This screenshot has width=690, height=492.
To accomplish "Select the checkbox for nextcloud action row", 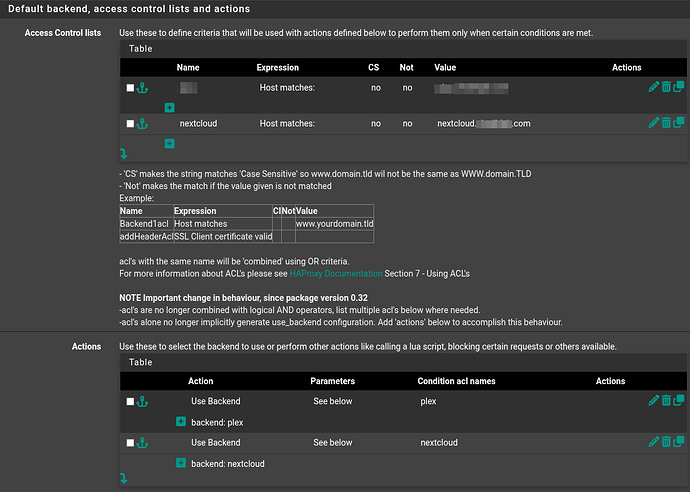I will [130, 442].
